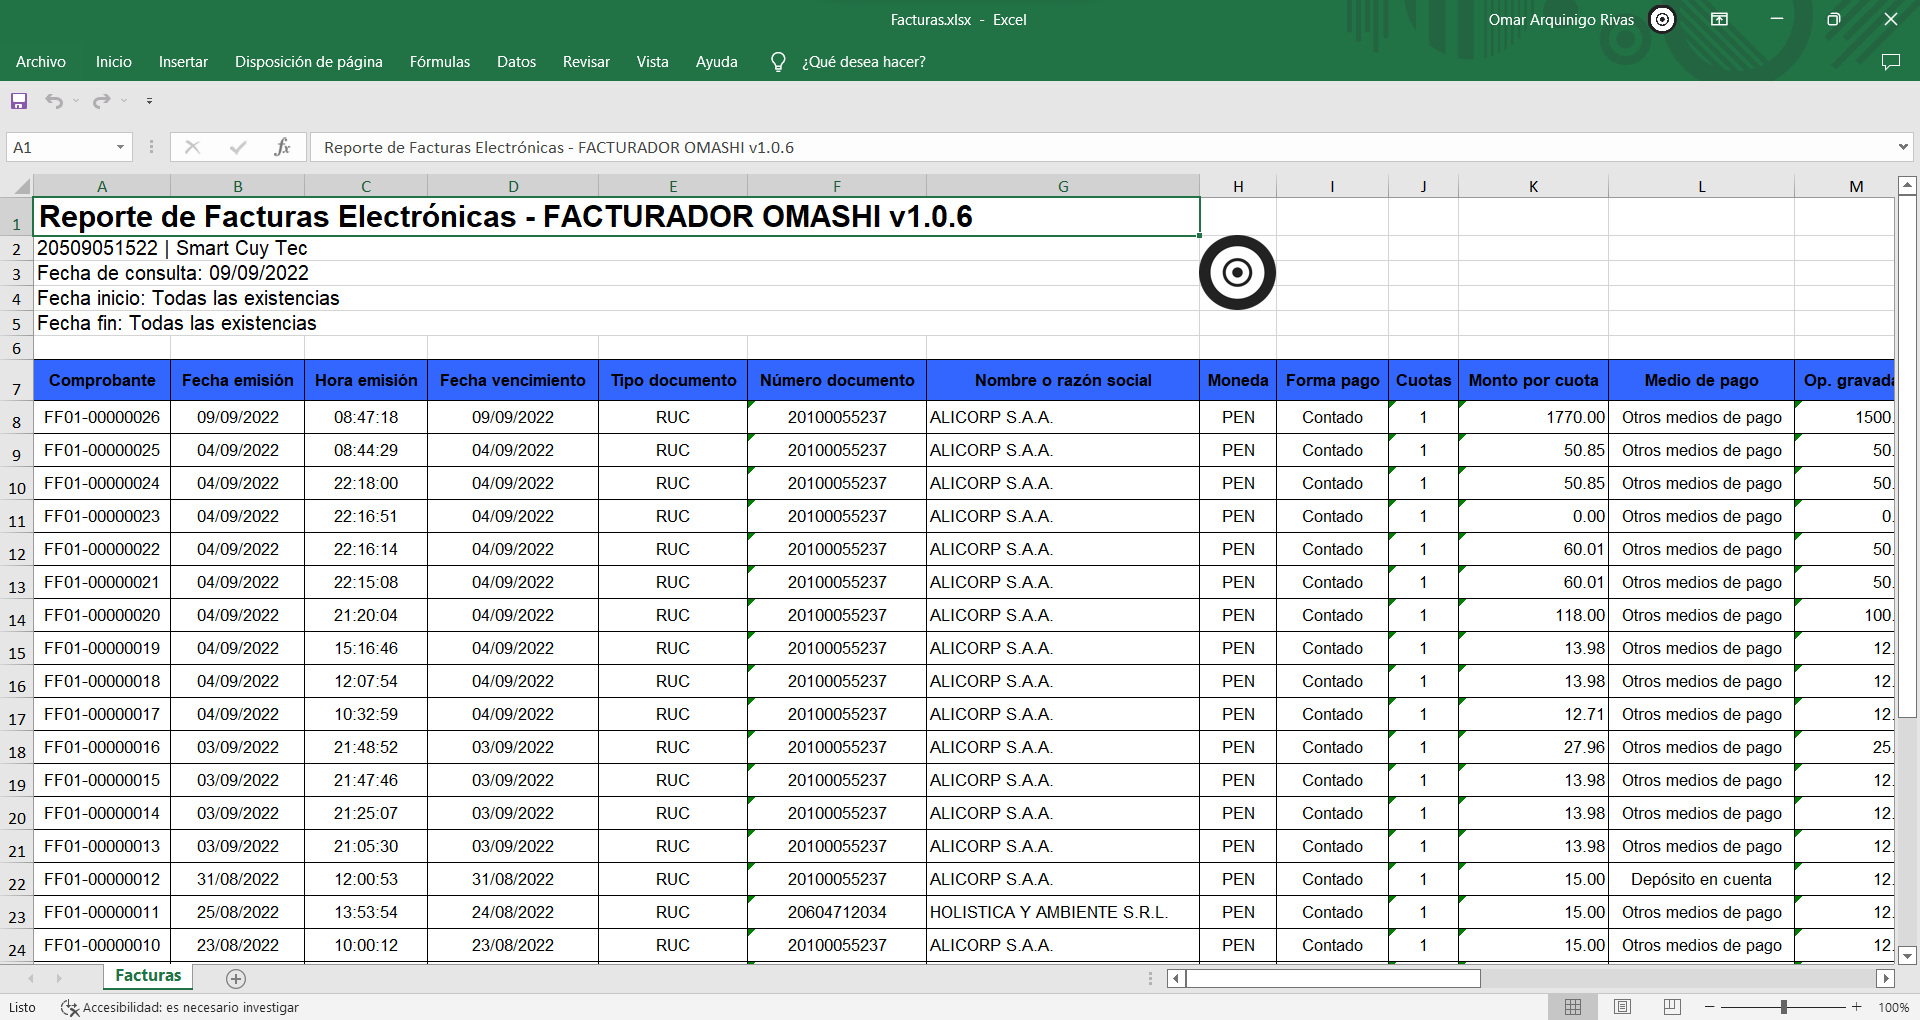Open the Undo history dropdown arrow
Viewport: 1920px width, 1020px height.
tap(76, 101)
